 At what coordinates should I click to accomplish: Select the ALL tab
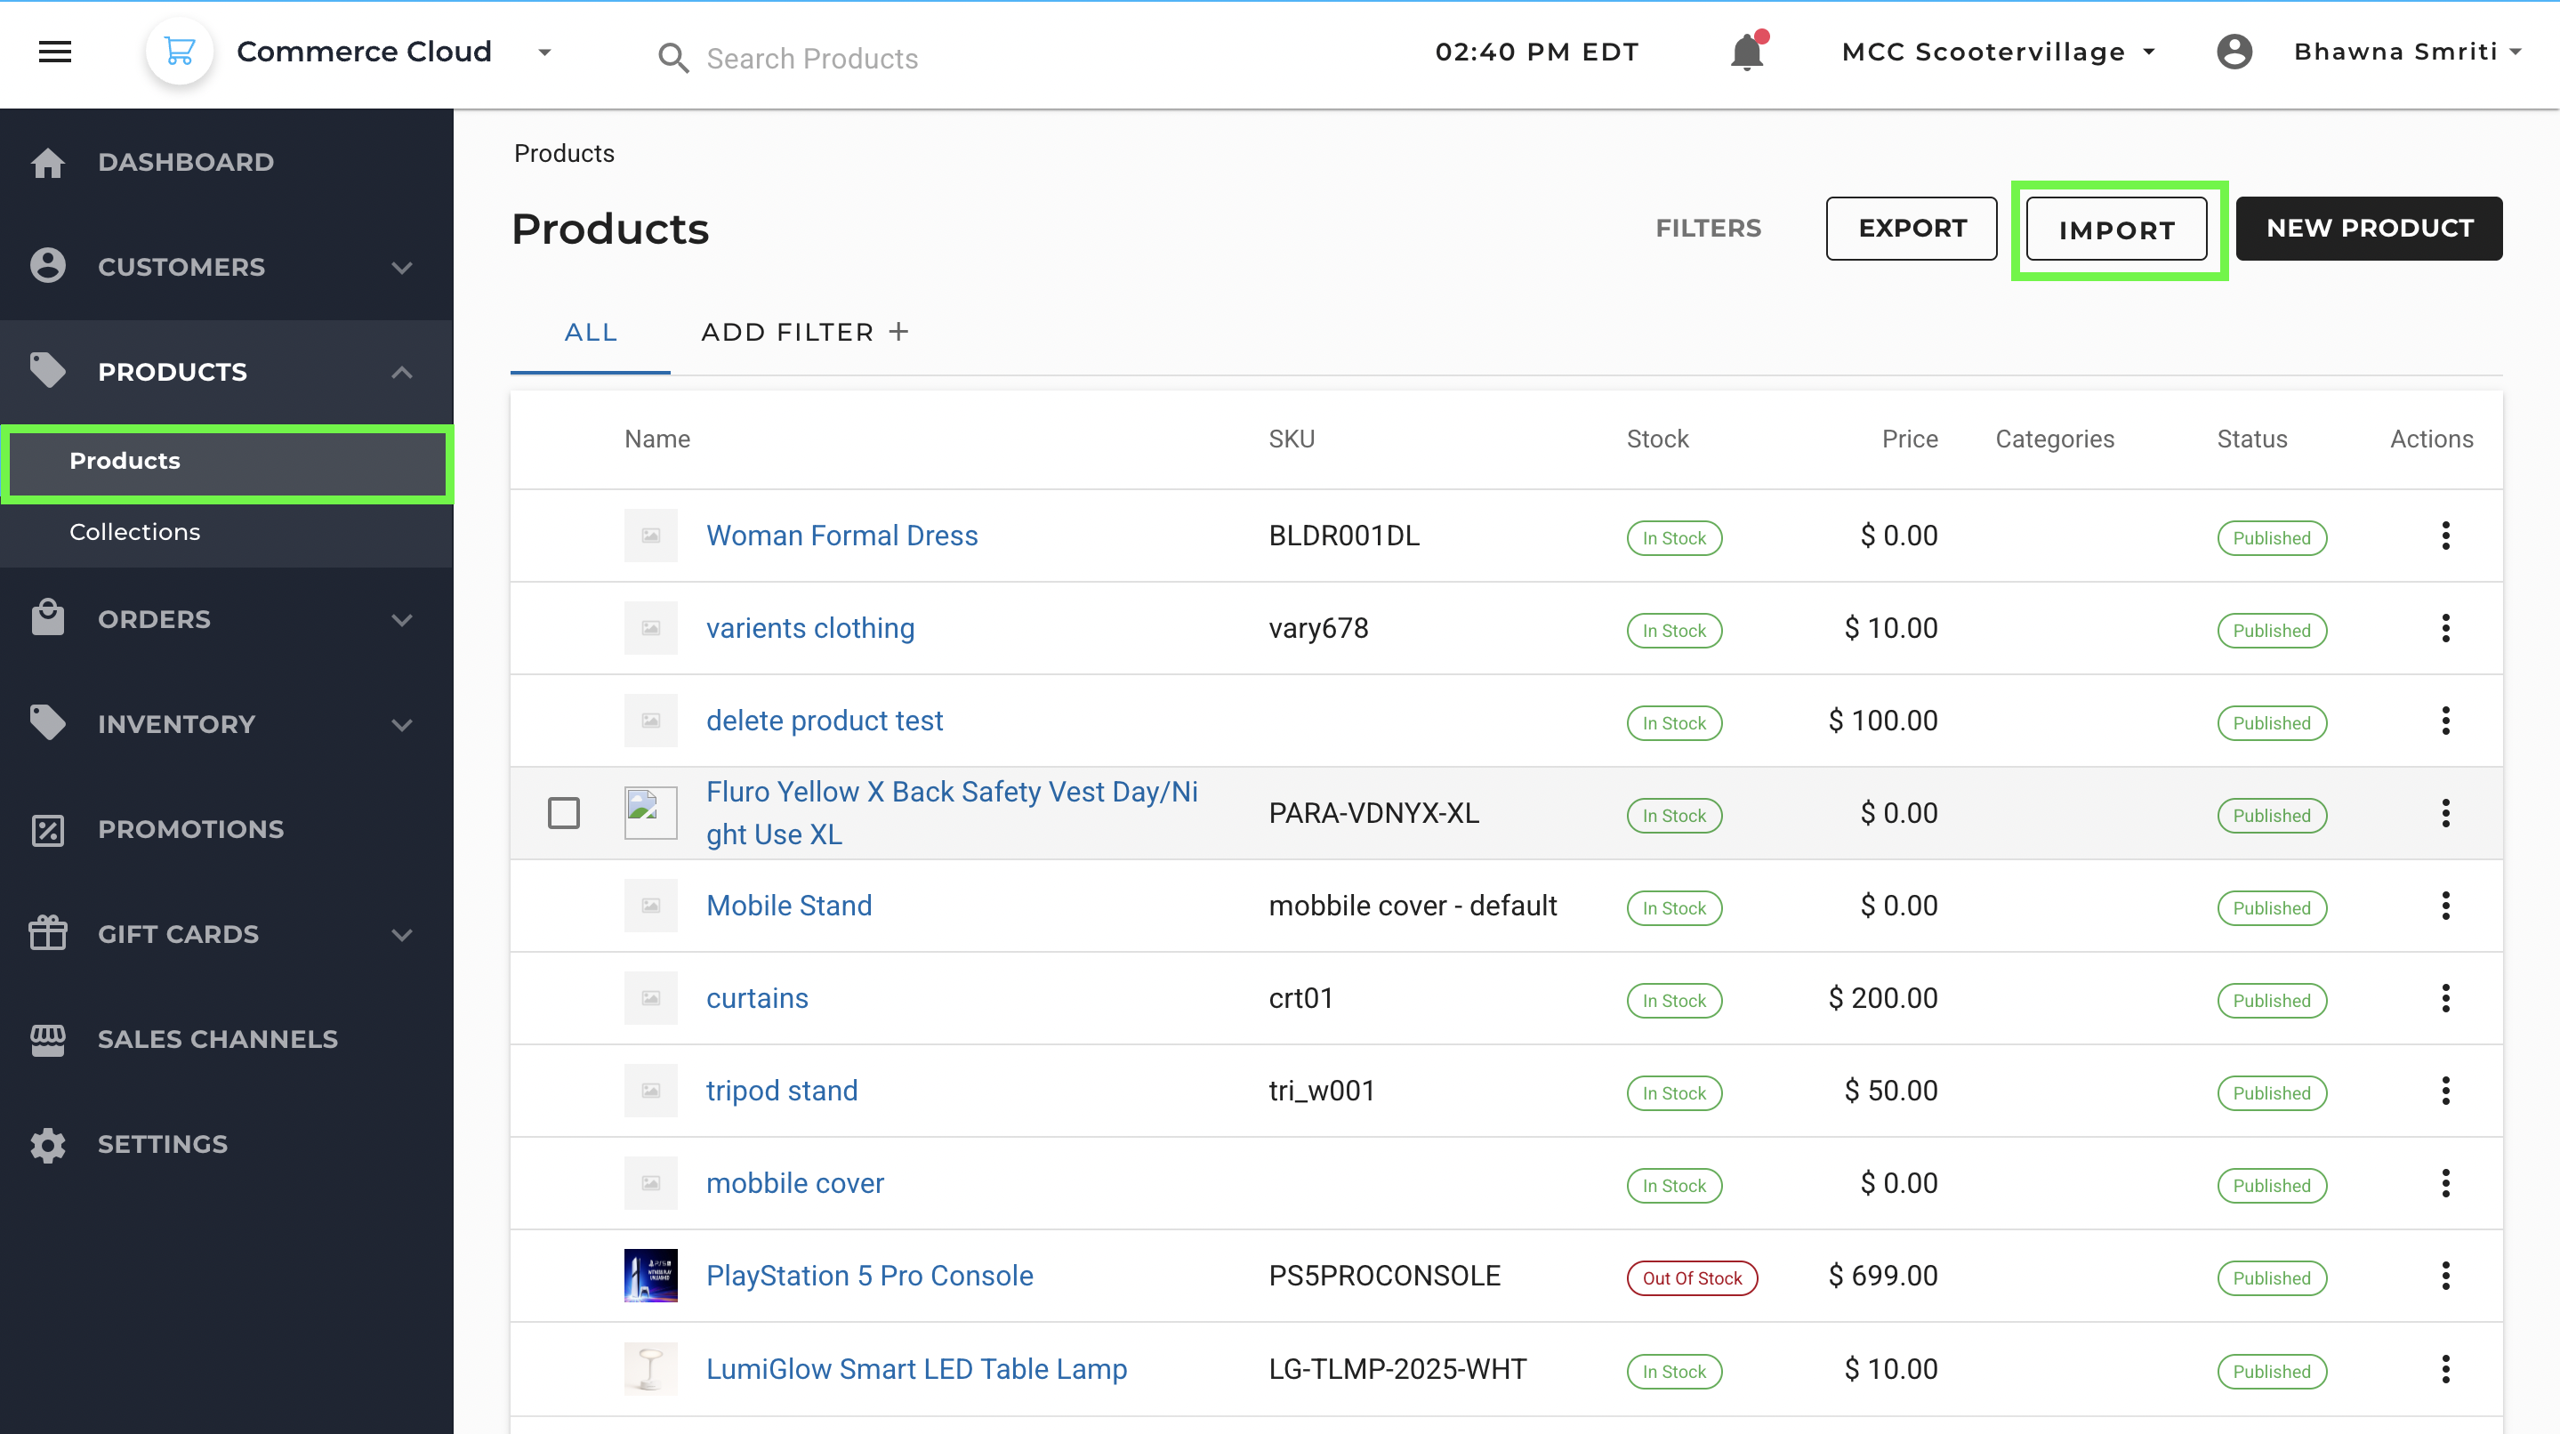click(590, 332)
